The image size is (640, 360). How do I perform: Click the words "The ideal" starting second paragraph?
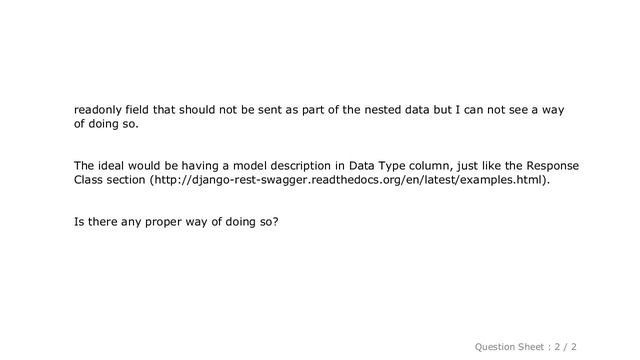99,166
